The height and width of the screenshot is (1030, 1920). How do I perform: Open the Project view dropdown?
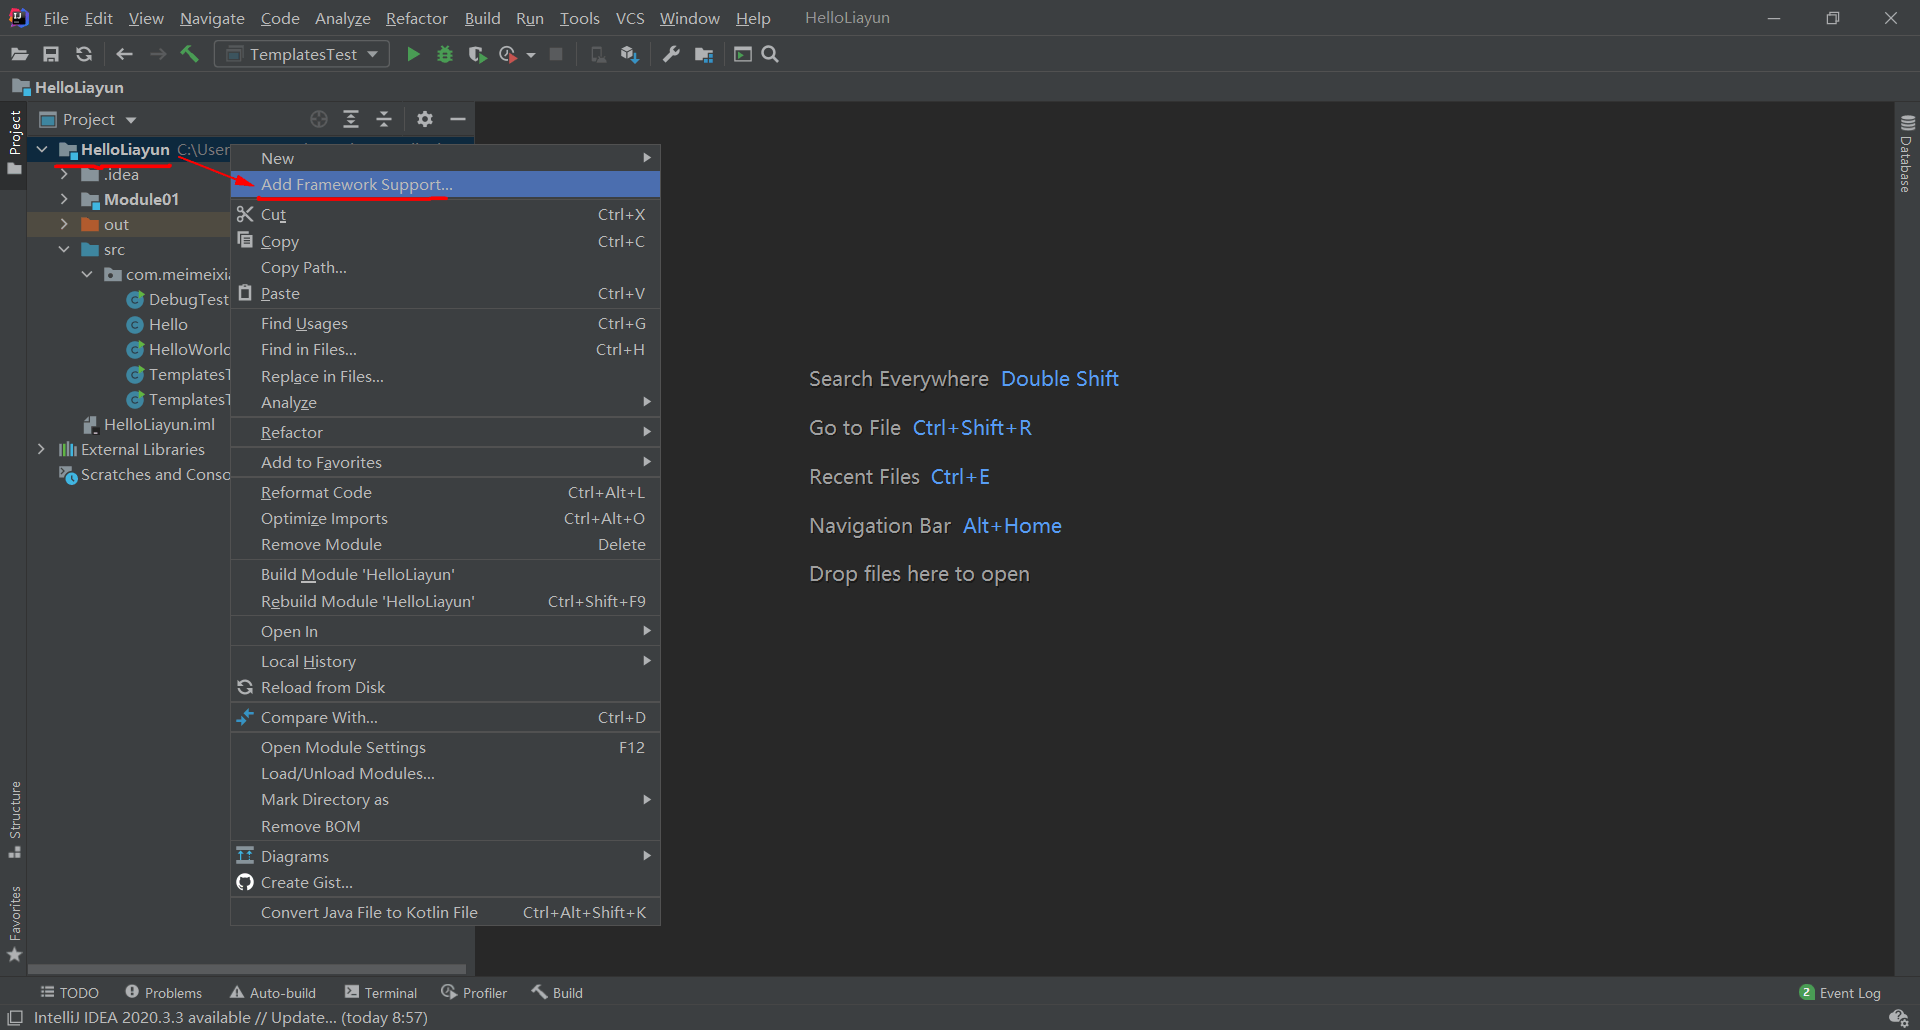coord(88,119)
